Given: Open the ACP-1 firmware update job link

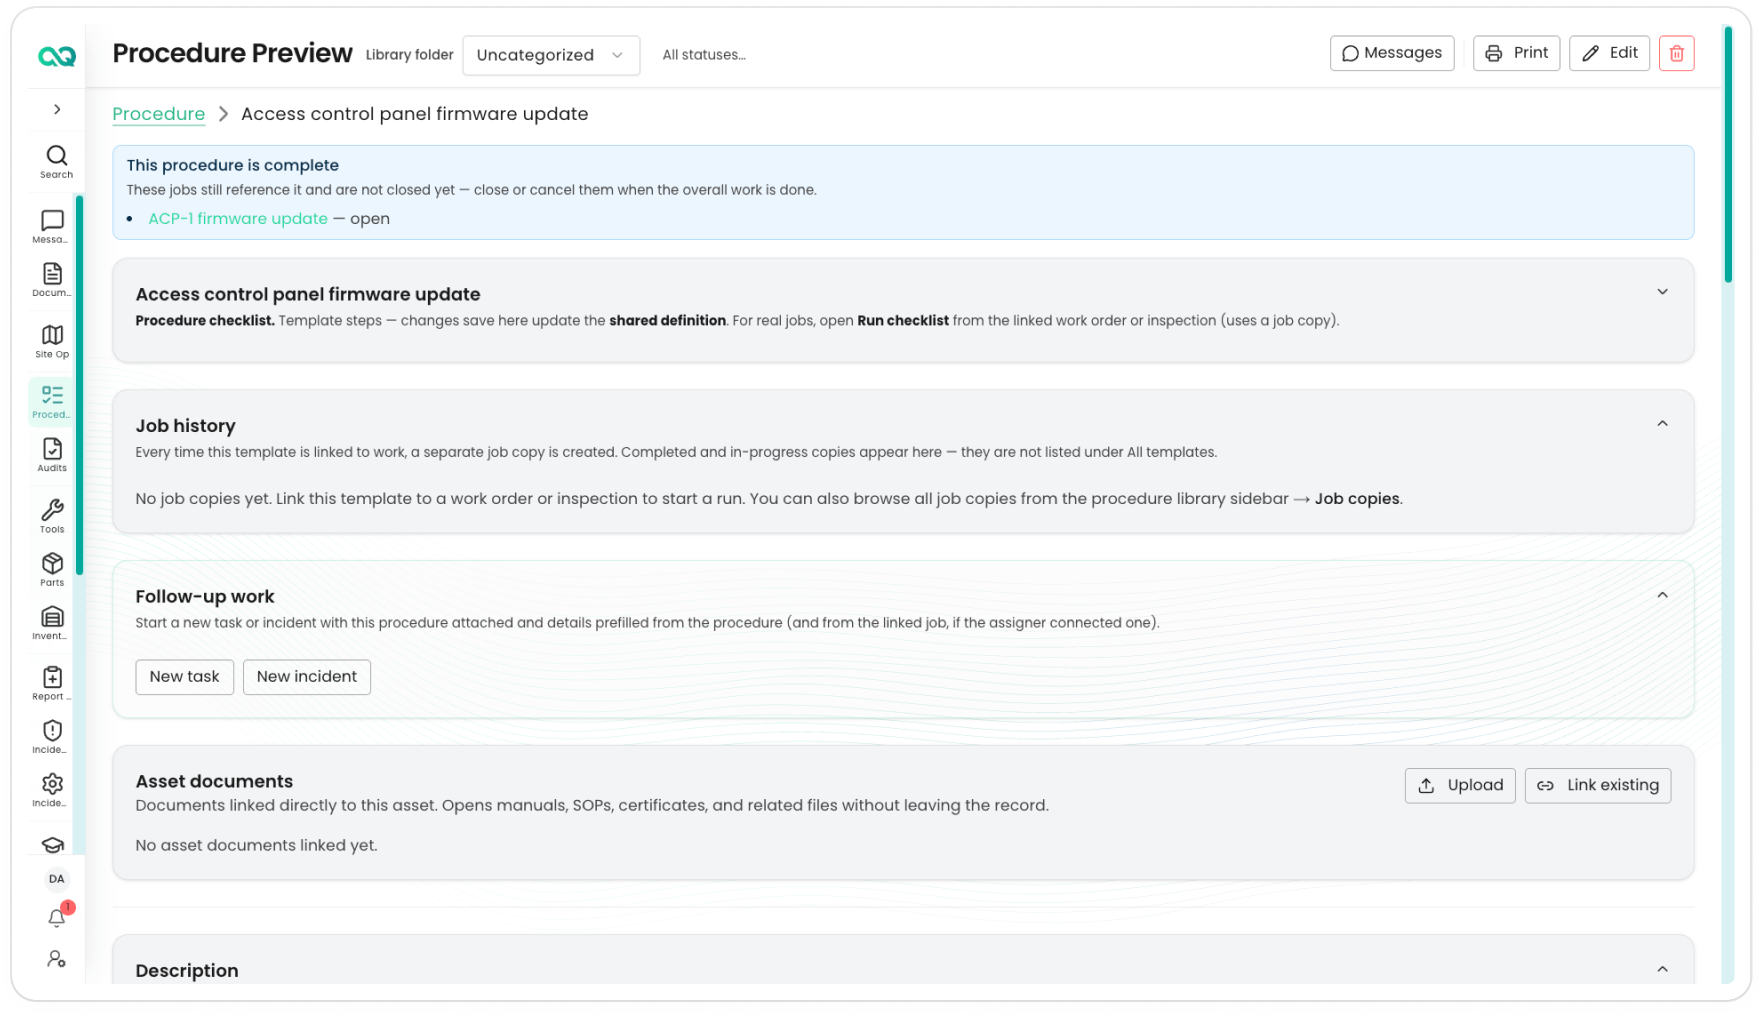Looking at the screenshot, I should [238, 219].
